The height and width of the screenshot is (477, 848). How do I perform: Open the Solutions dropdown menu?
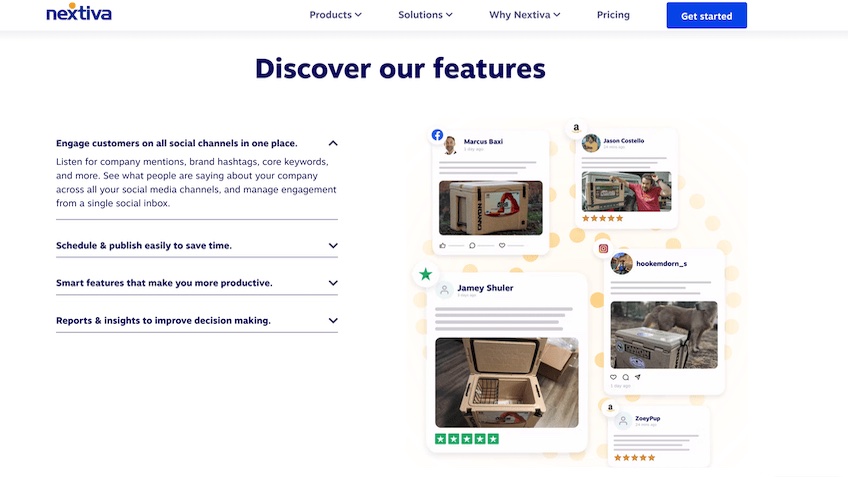pos(425,15)
